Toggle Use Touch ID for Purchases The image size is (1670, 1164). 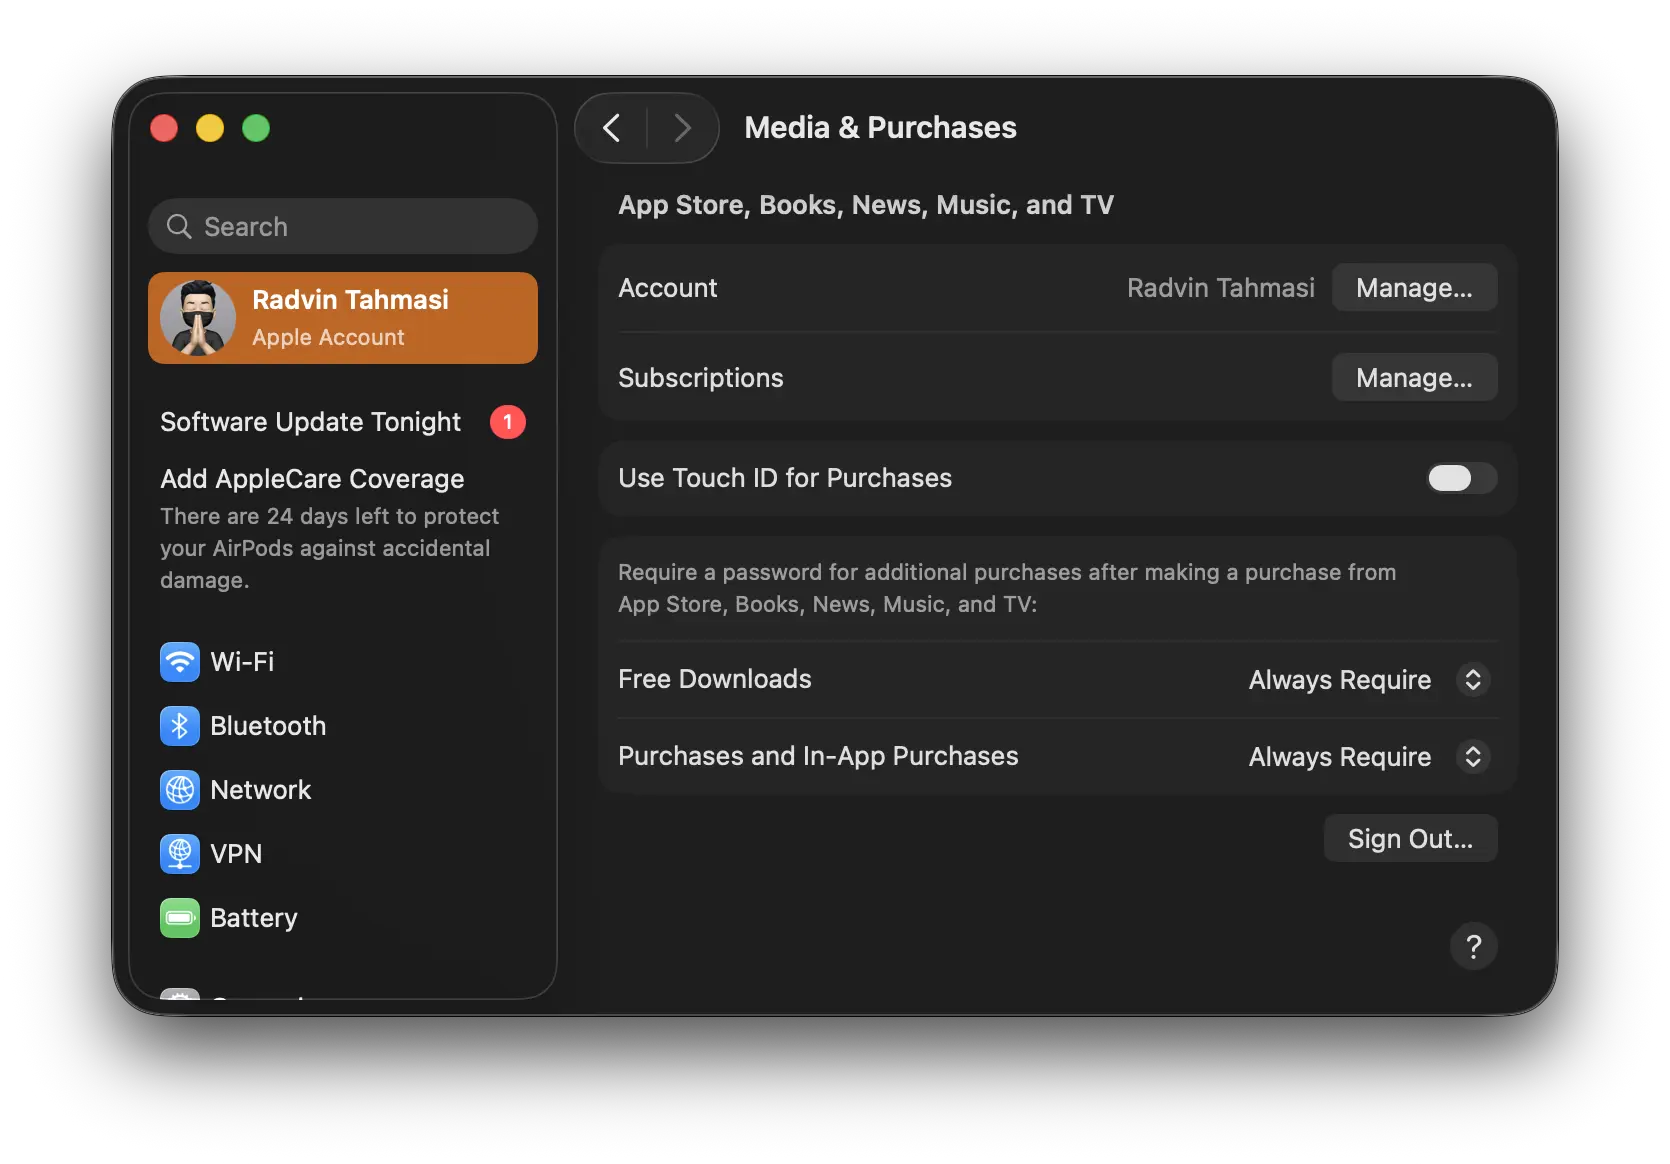tap(1461, 478)
